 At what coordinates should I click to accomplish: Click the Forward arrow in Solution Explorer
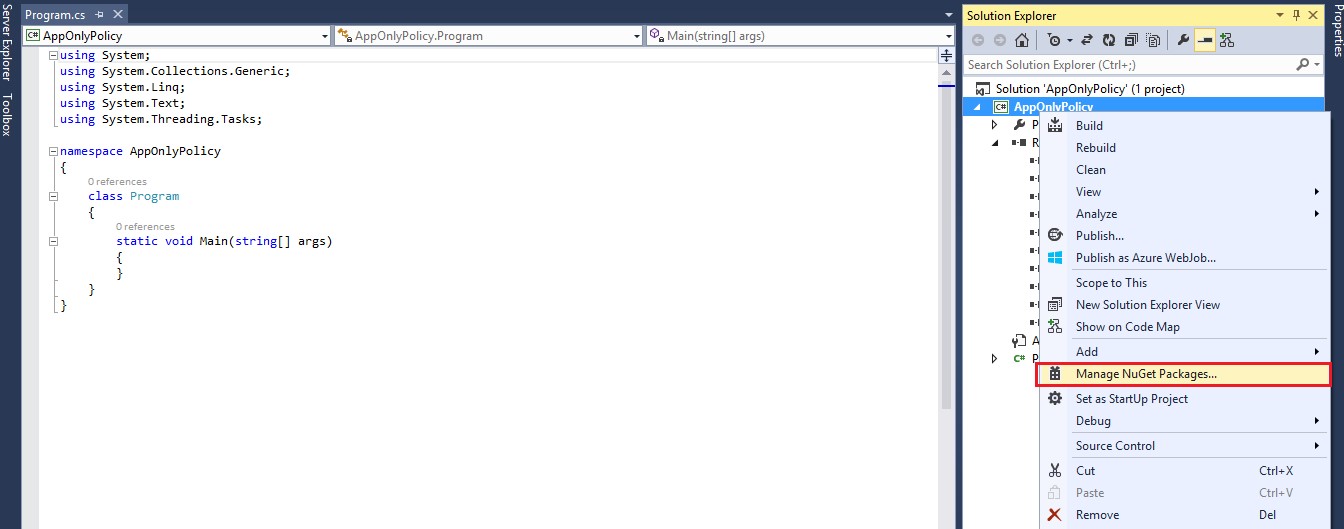[x=1000, y=41]
